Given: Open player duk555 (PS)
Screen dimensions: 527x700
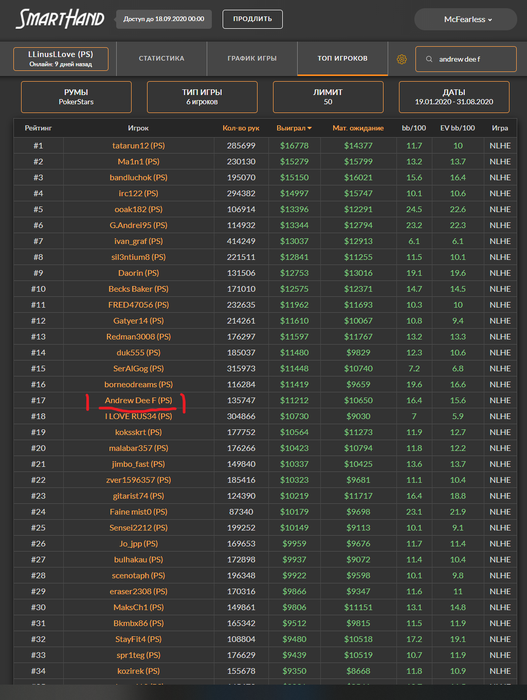Looking at the screenshot, I should [x=138, y=353].
